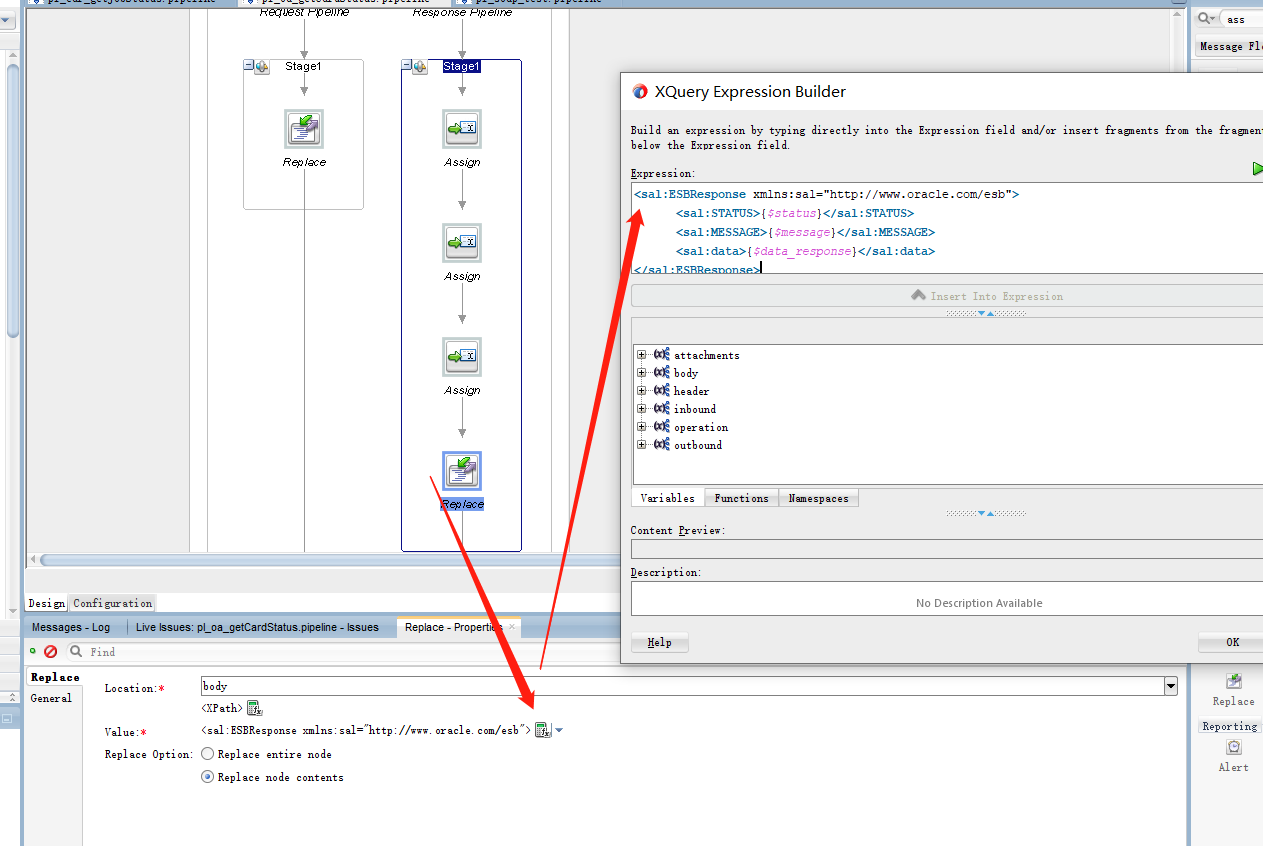
Task: Click into the XQuery Expression editor
Action: [x=947, y=229]
